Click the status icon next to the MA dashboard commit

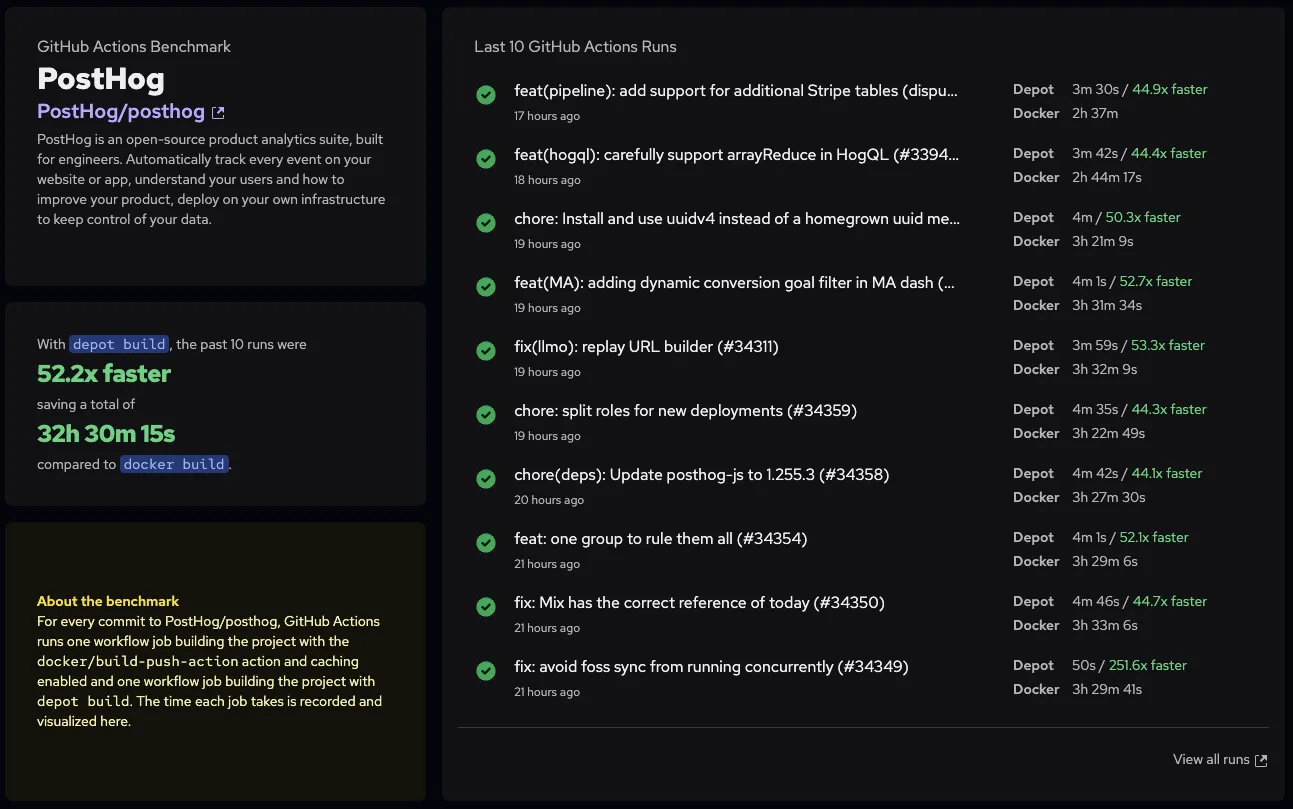(486, 286)
